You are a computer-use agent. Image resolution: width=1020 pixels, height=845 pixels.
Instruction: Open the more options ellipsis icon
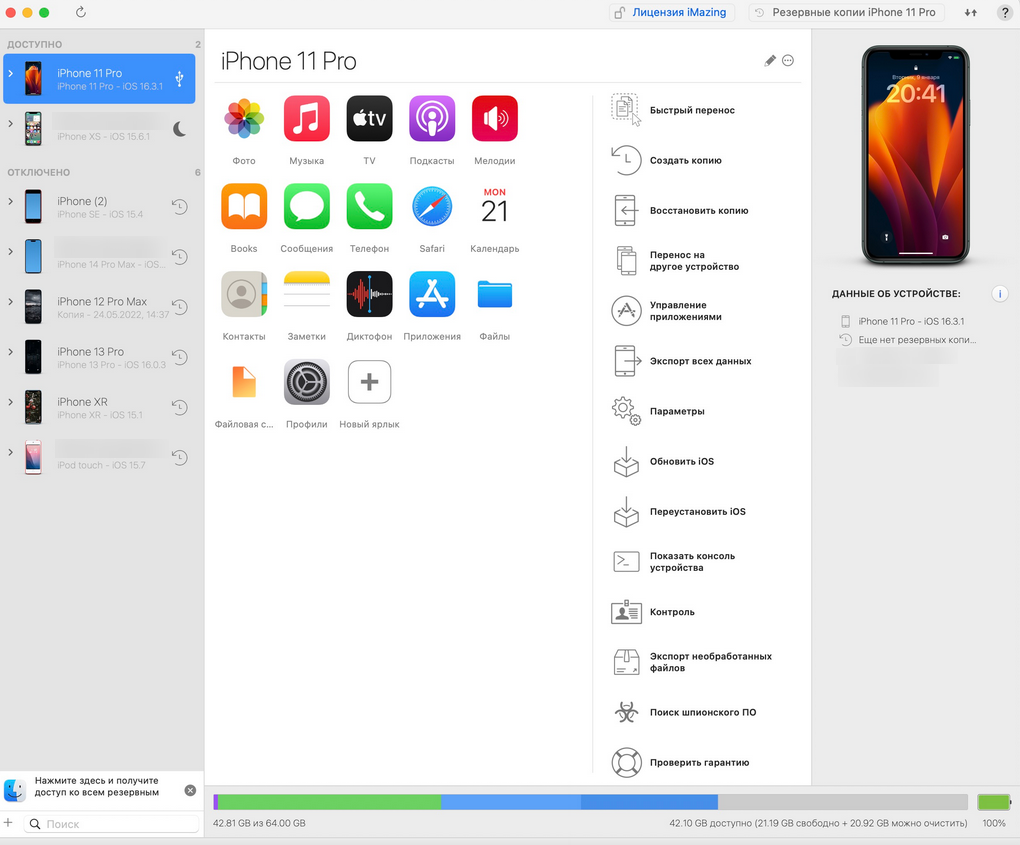788,60
